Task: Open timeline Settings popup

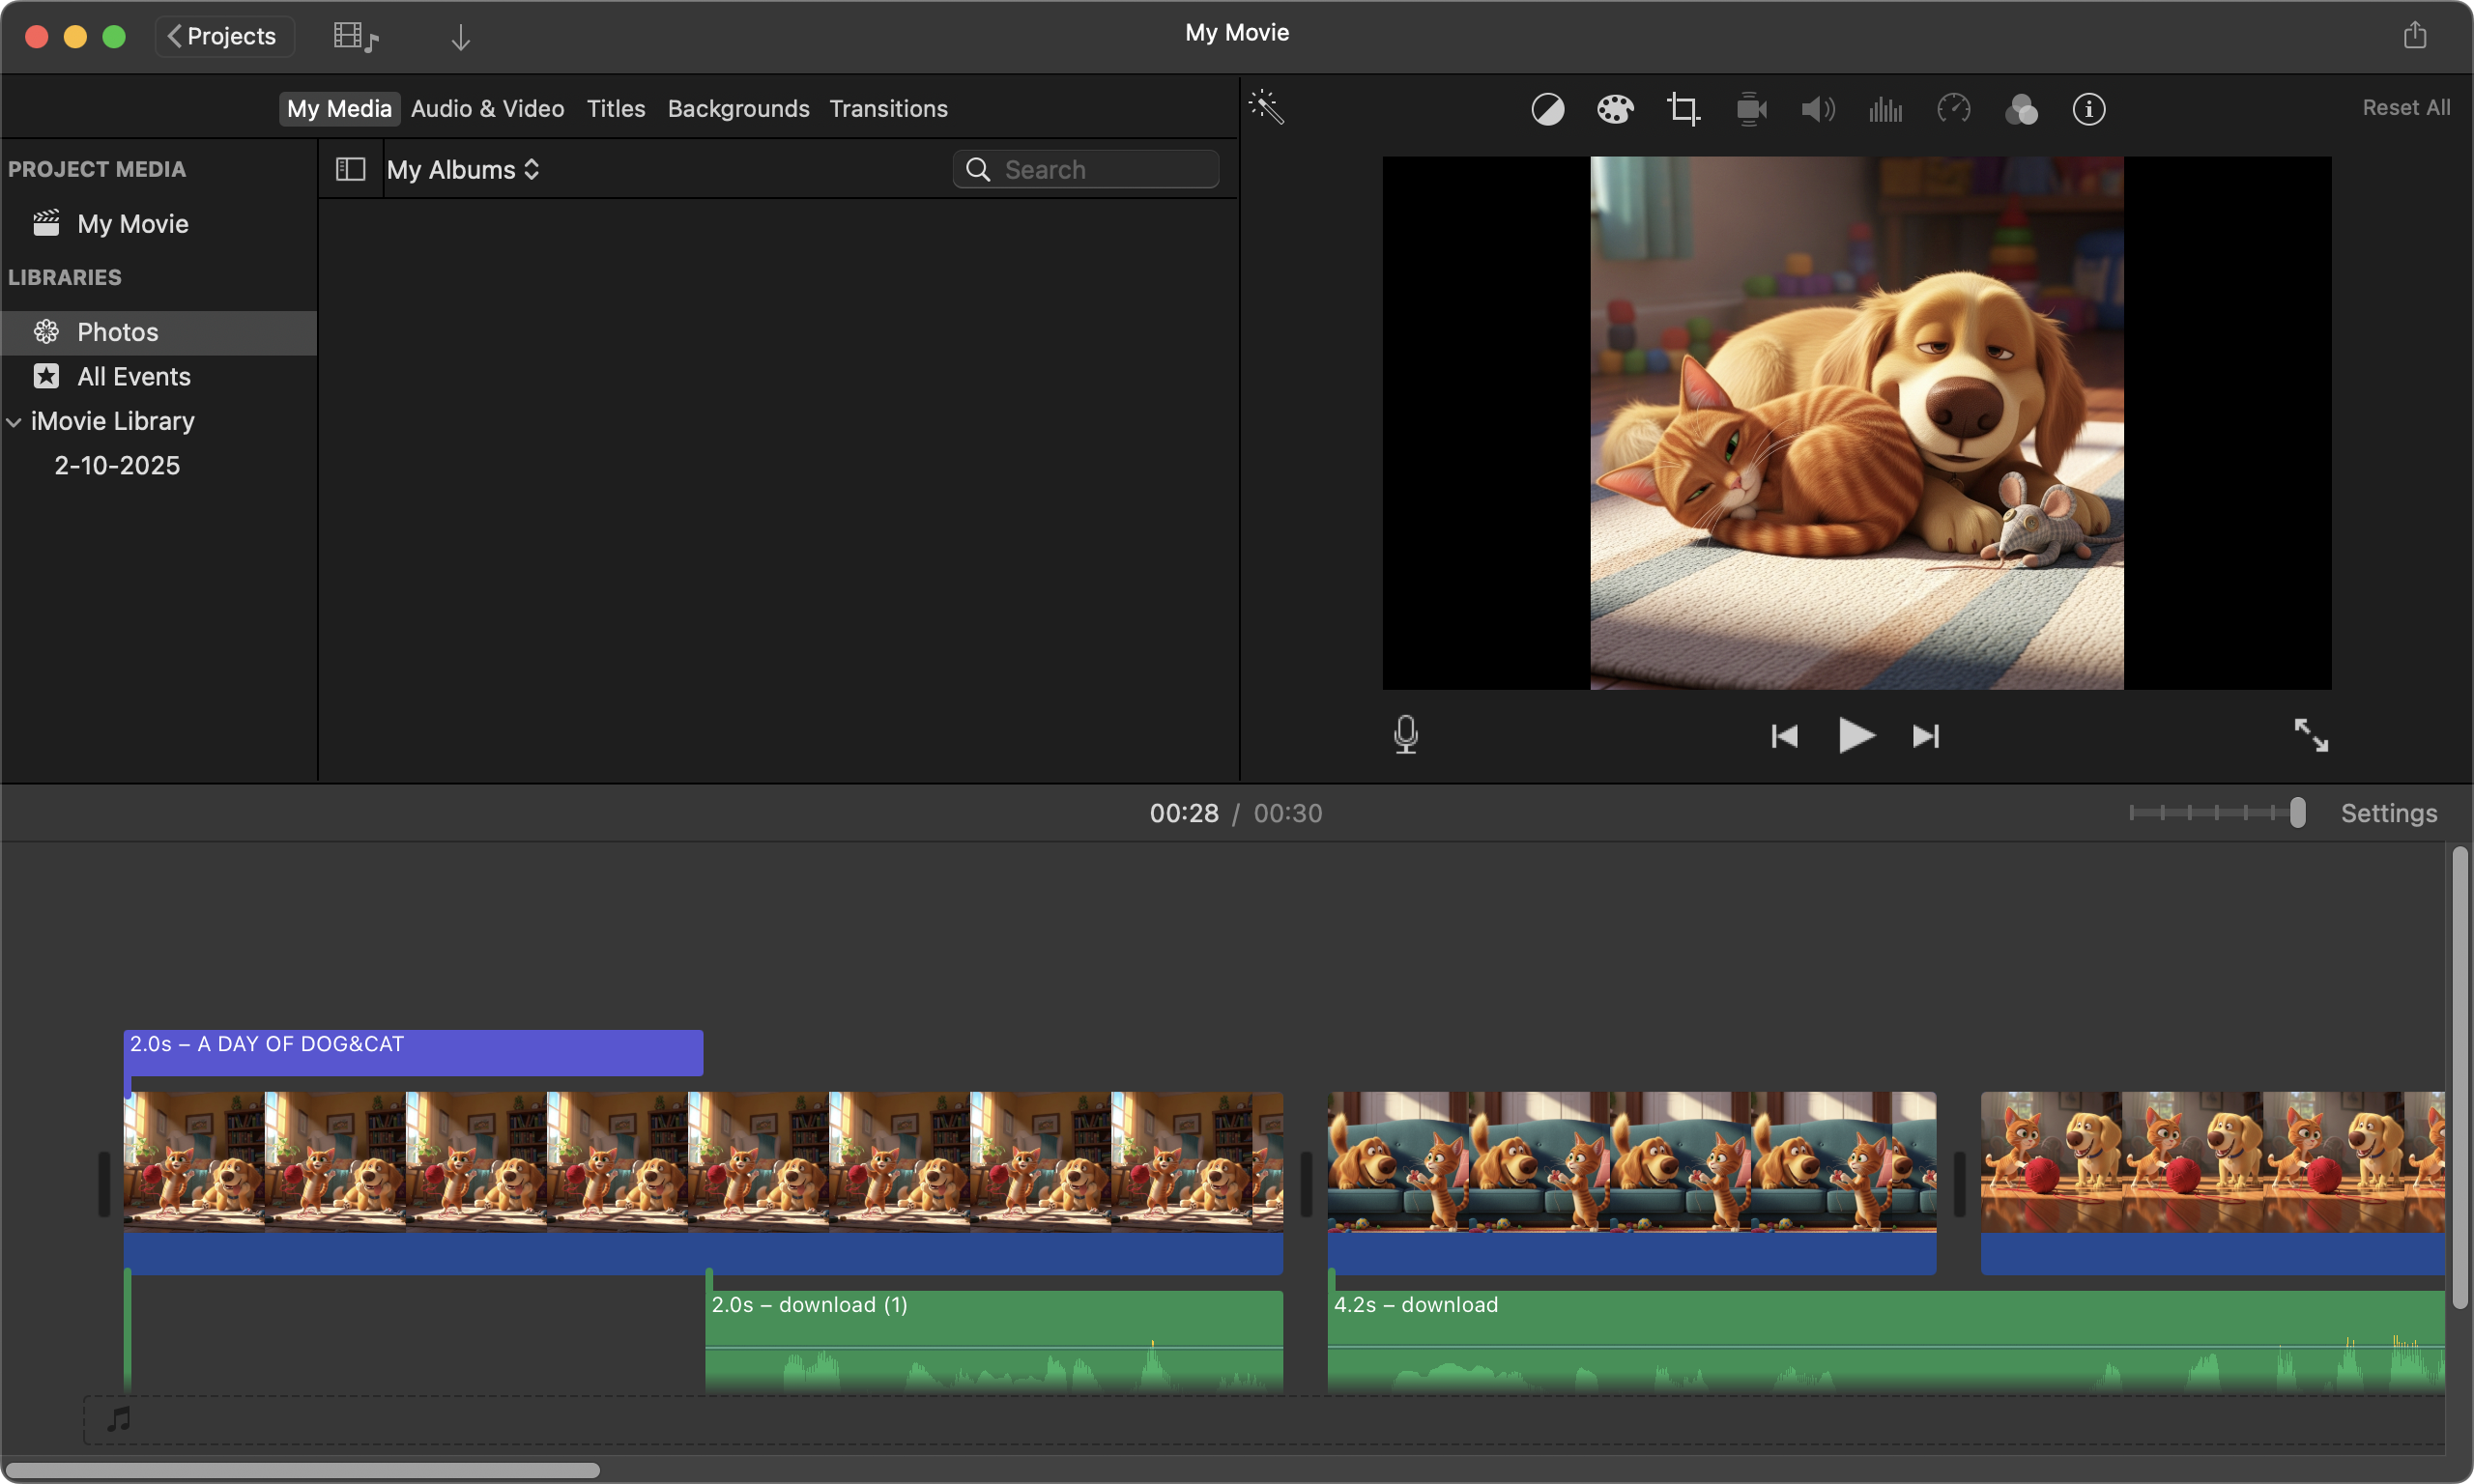Action: coord(2388,813)
